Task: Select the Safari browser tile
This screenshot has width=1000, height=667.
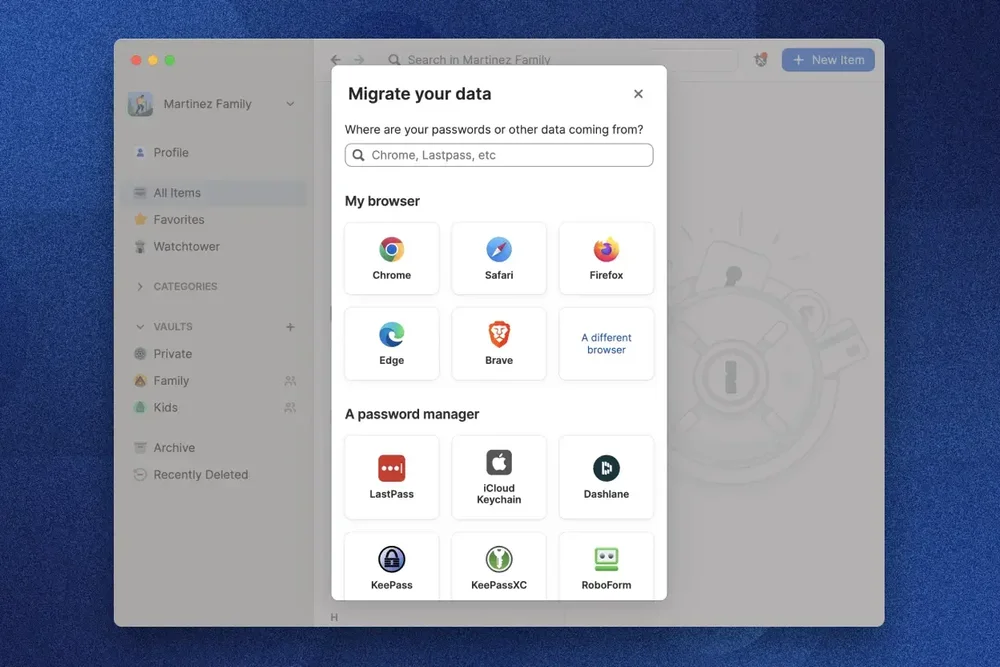Action: tap(499, 258)
